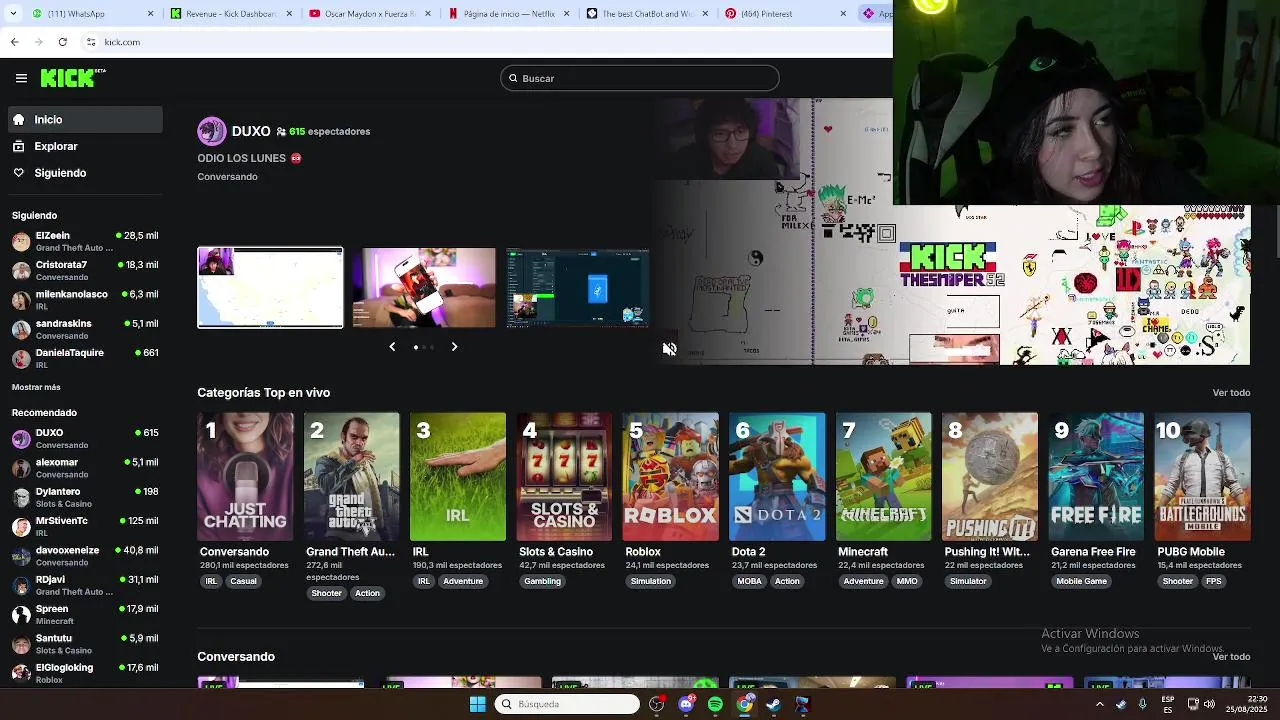Switch to The best ChatBot tab
This screenshot has height=720, width=1280.
[x=647, y=14]
